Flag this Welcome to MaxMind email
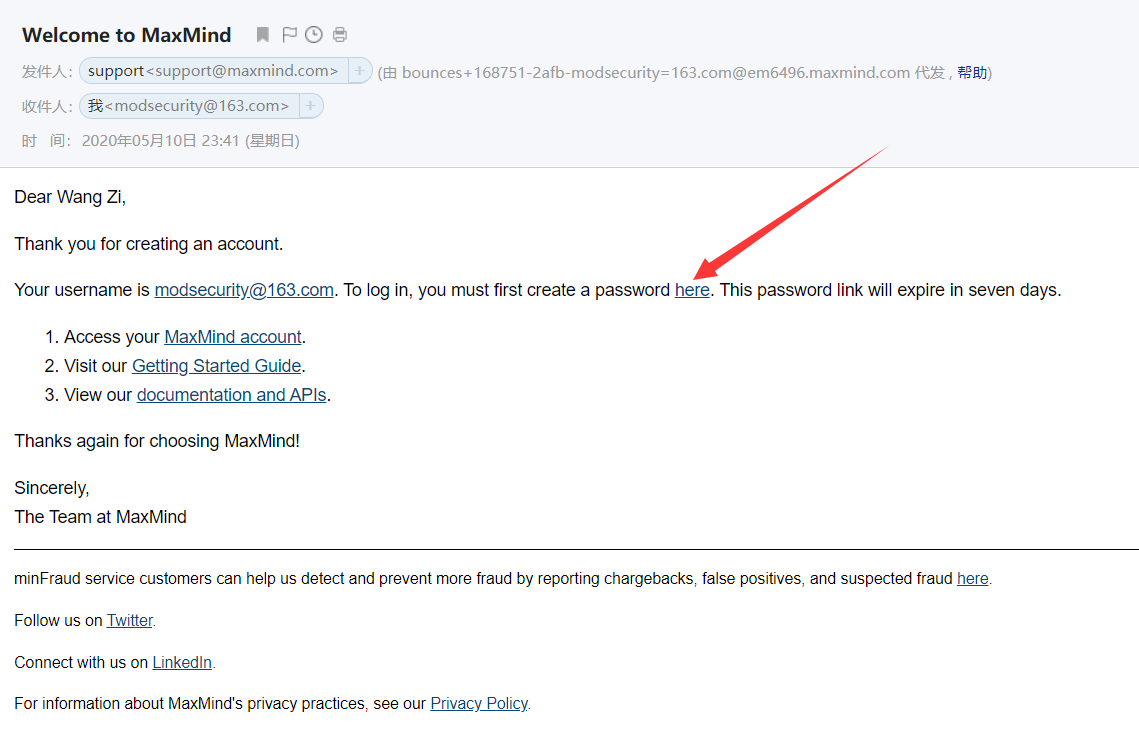The image size is (1139, 738). tap(289, 34)
